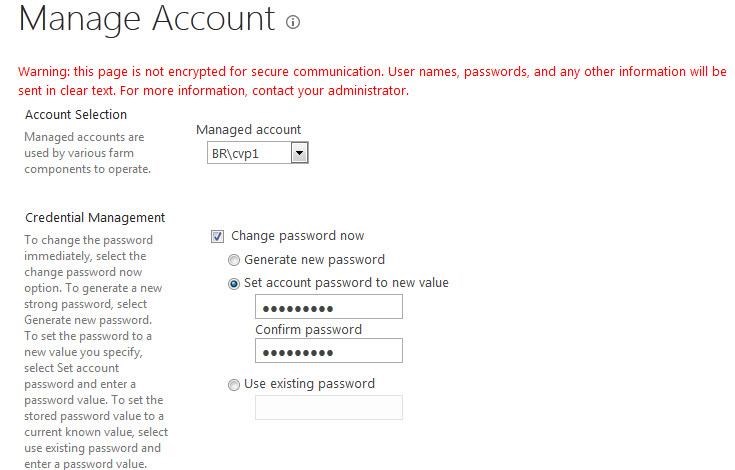Choose Set account password to new value radio

pyautogui.click(x=233, y=283)
